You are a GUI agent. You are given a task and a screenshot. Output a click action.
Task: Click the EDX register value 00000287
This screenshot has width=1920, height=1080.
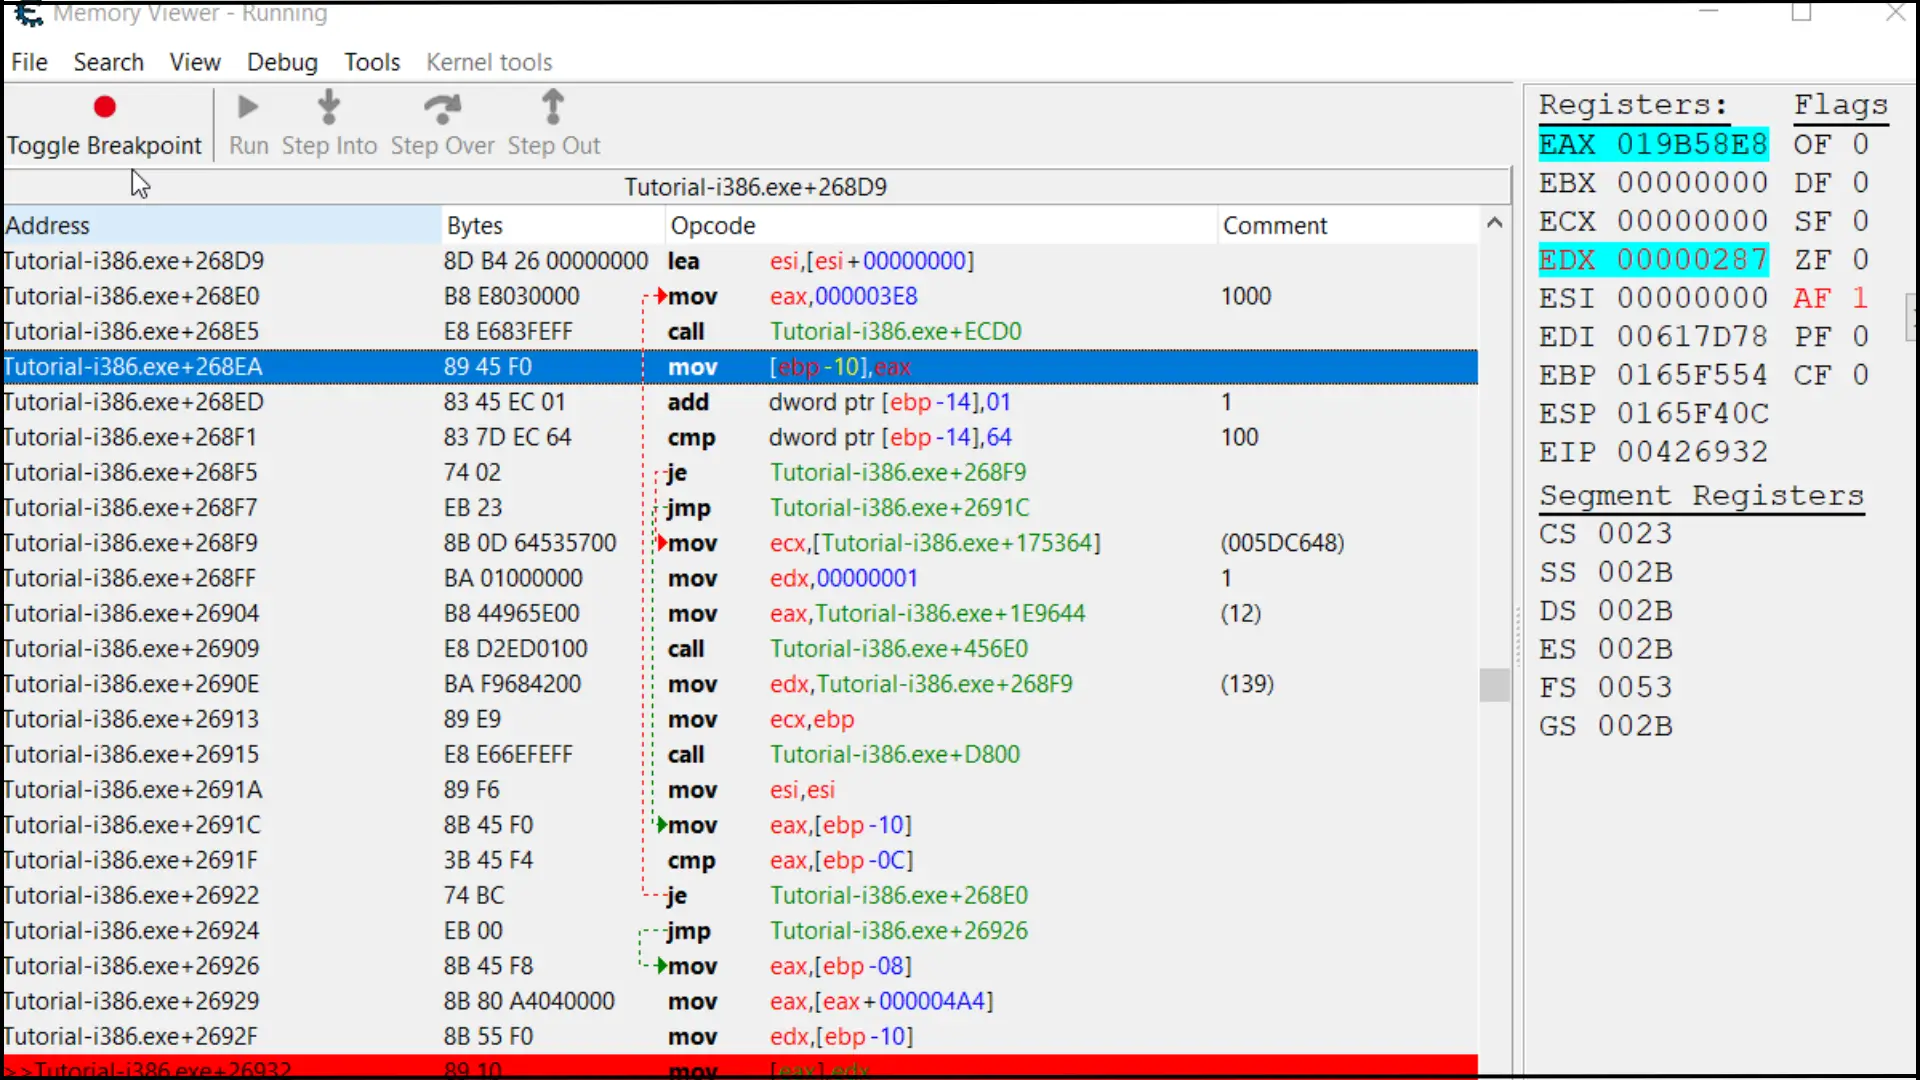(1692, 260)
